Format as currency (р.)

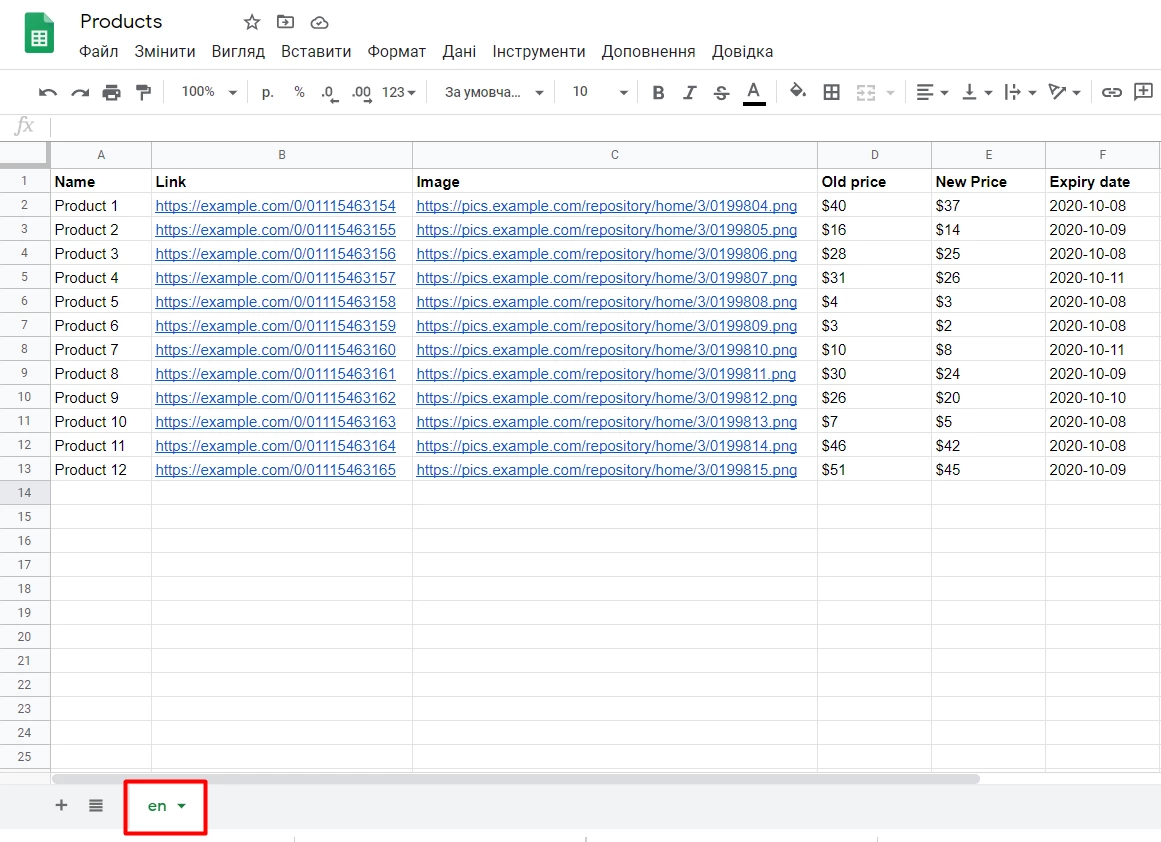tap(267, 93)
